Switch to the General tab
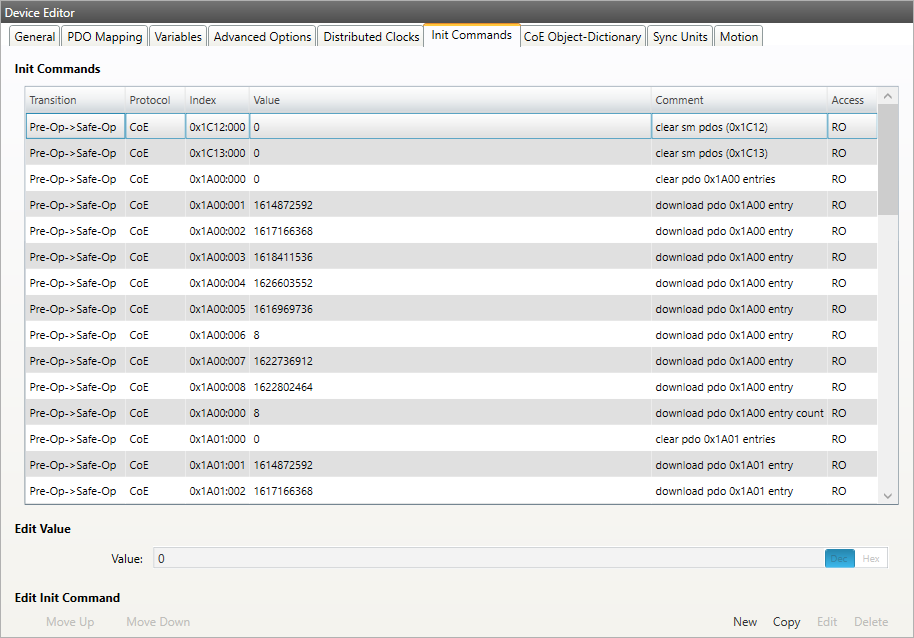914x638 pixels. 35,37
